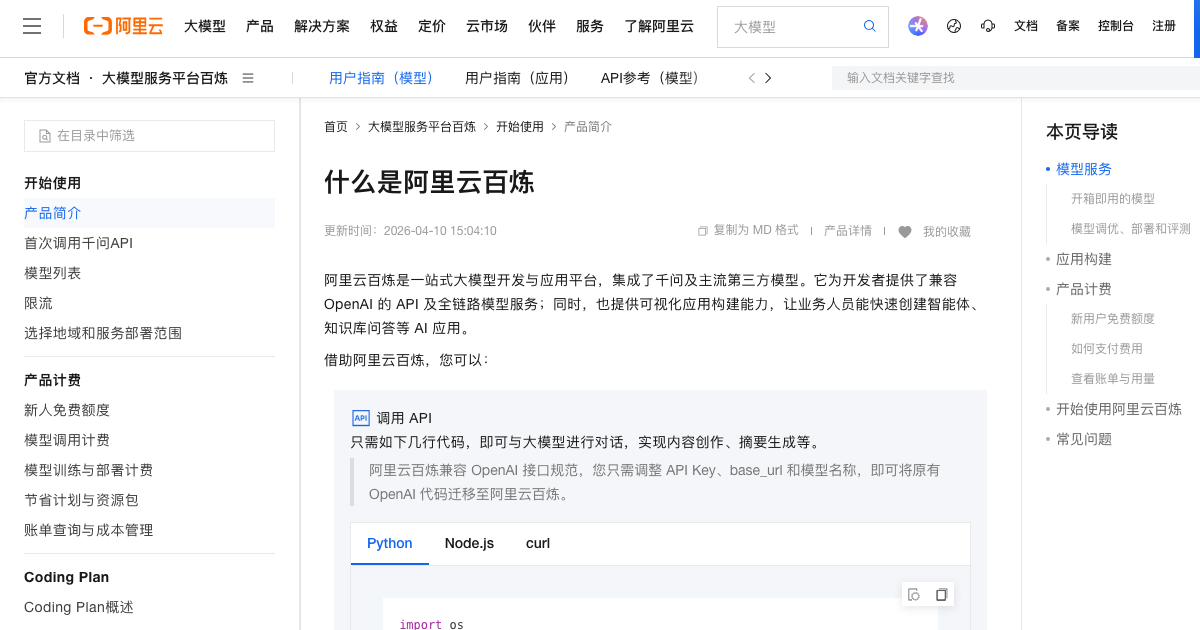Open the AI assistant star icon
This screenshot has width=1200, height=630.
[x=917, y=26]
